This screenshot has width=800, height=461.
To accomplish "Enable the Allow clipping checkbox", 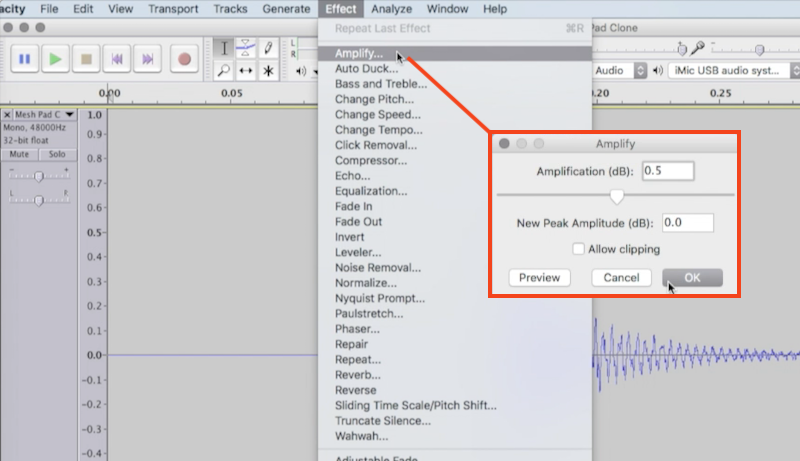I will click(579, 249).
